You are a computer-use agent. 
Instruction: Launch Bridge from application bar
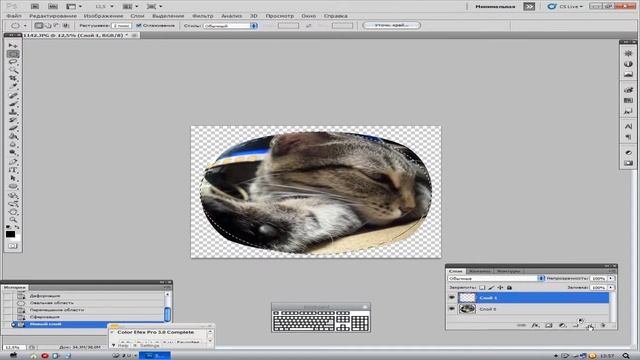coord(35,6)
